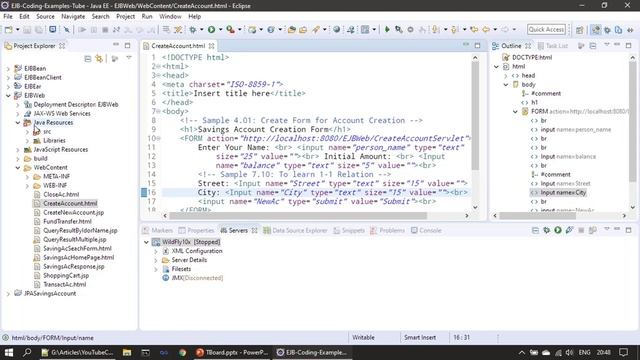Screen dimensions: 640x360
Task: Click Smart Insert in status bar
Action: tap(420, 338)
